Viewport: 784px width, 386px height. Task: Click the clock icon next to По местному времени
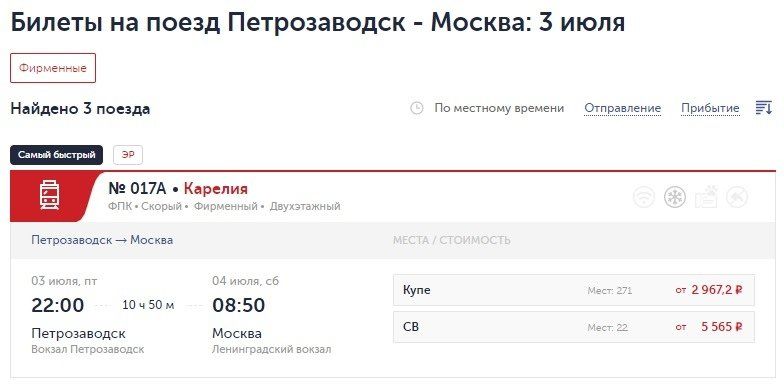coord(416,108)
